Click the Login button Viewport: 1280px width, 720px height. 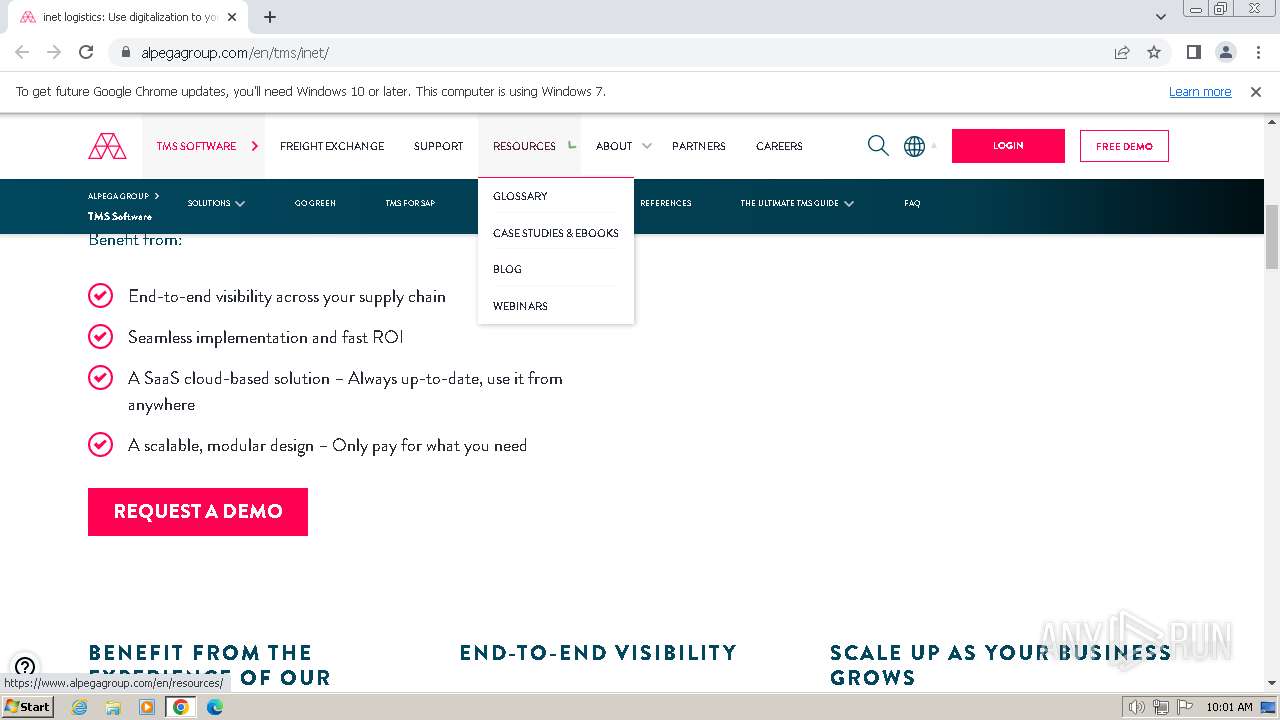pos(1008,146)
